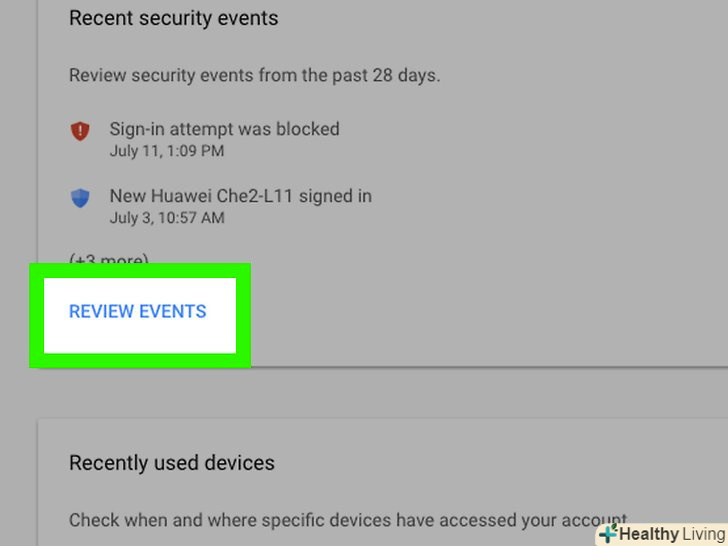This screenshot has height=546, width=728.
Task: Click the July 3, 10:57 AM timestamp
Action: [166, 217]
